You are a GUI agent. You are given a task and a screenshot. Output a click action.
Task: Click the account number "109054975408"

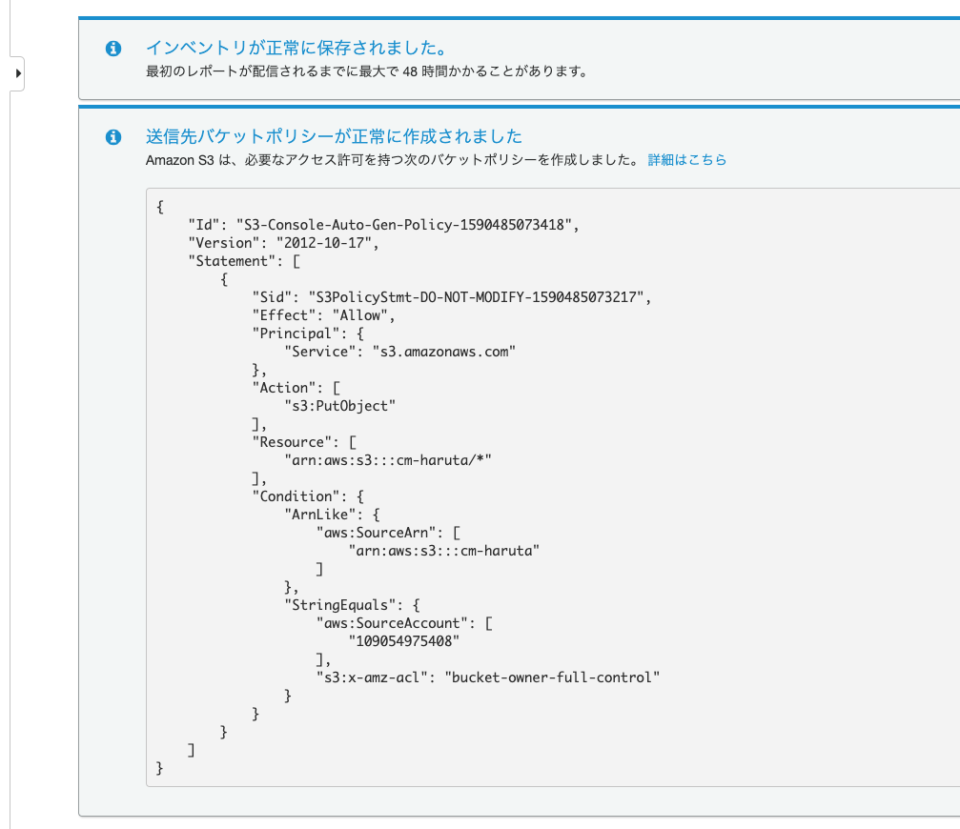404,641
